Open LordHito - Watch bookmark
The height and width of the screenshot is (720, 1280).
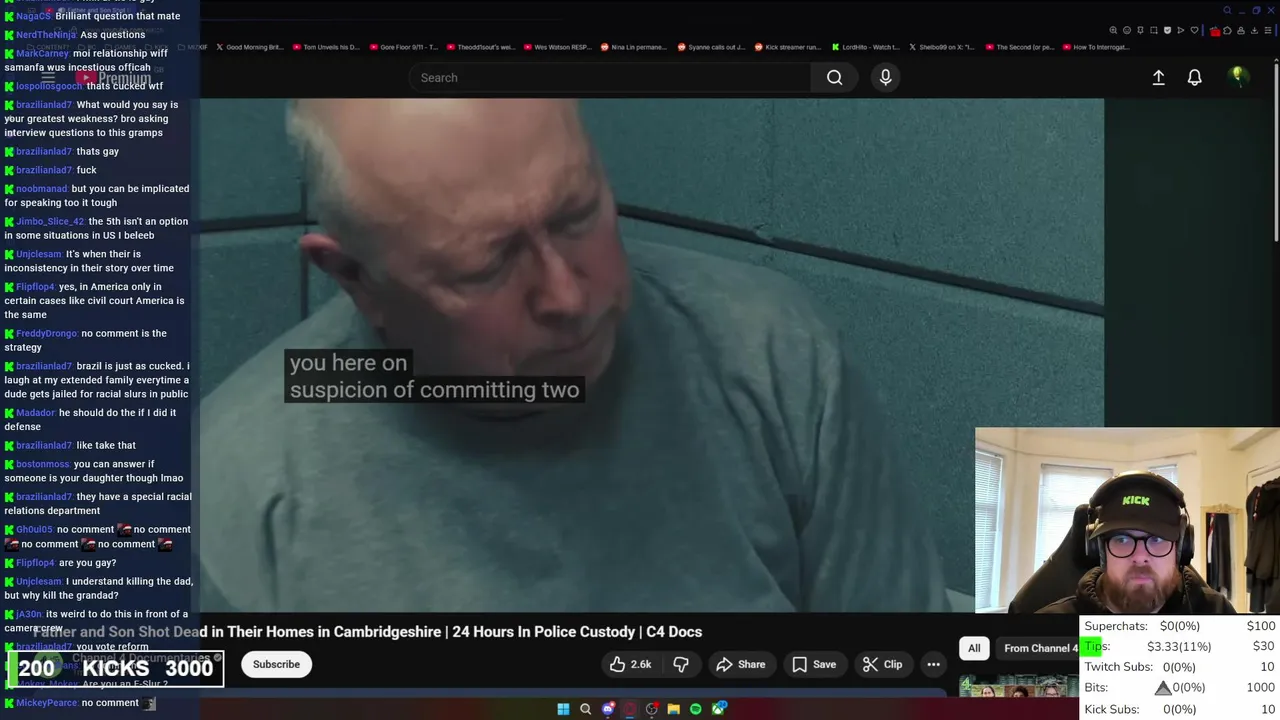click(864, 47)
